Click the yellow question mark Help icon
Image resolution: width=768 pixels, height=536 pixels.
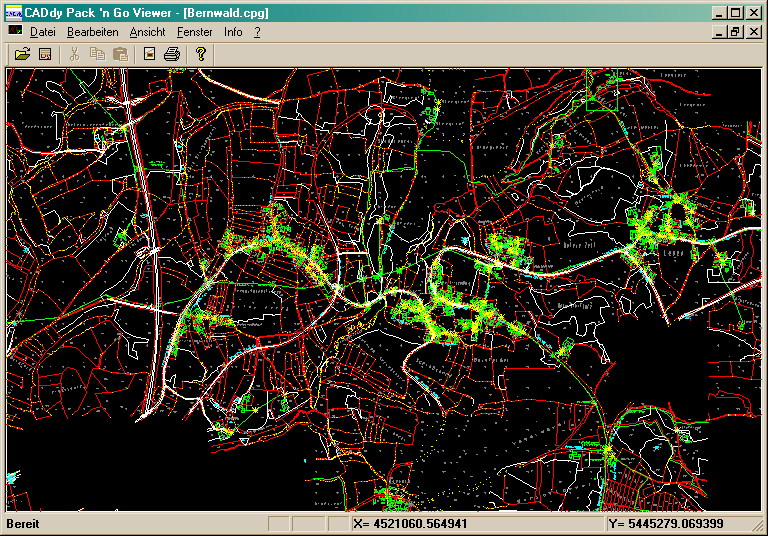(200, 54)
